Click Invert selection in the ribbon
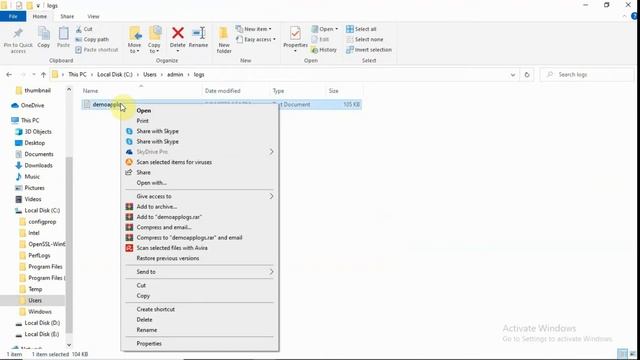 (369, 49)
